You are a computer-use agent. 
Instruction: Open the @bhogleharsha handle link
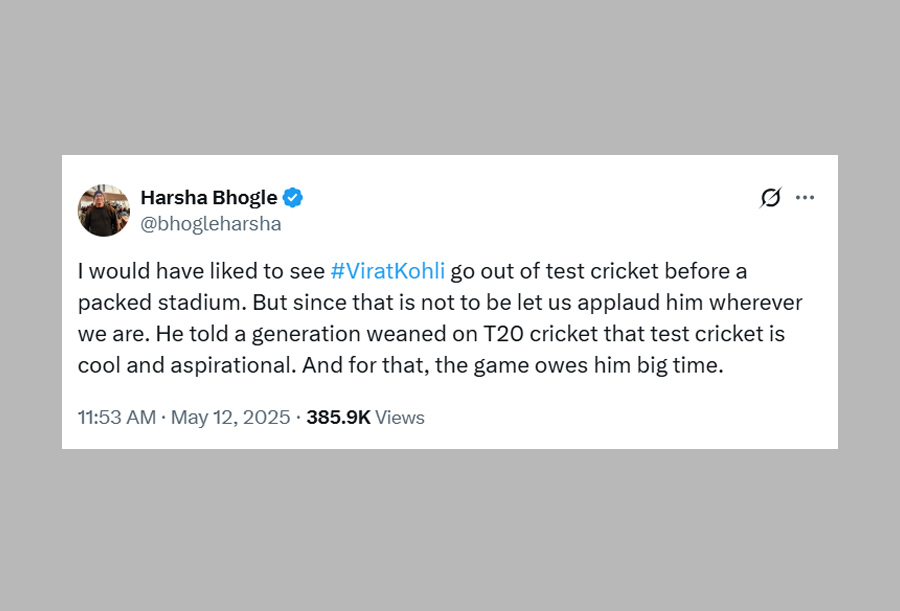(x=211, y=224)
